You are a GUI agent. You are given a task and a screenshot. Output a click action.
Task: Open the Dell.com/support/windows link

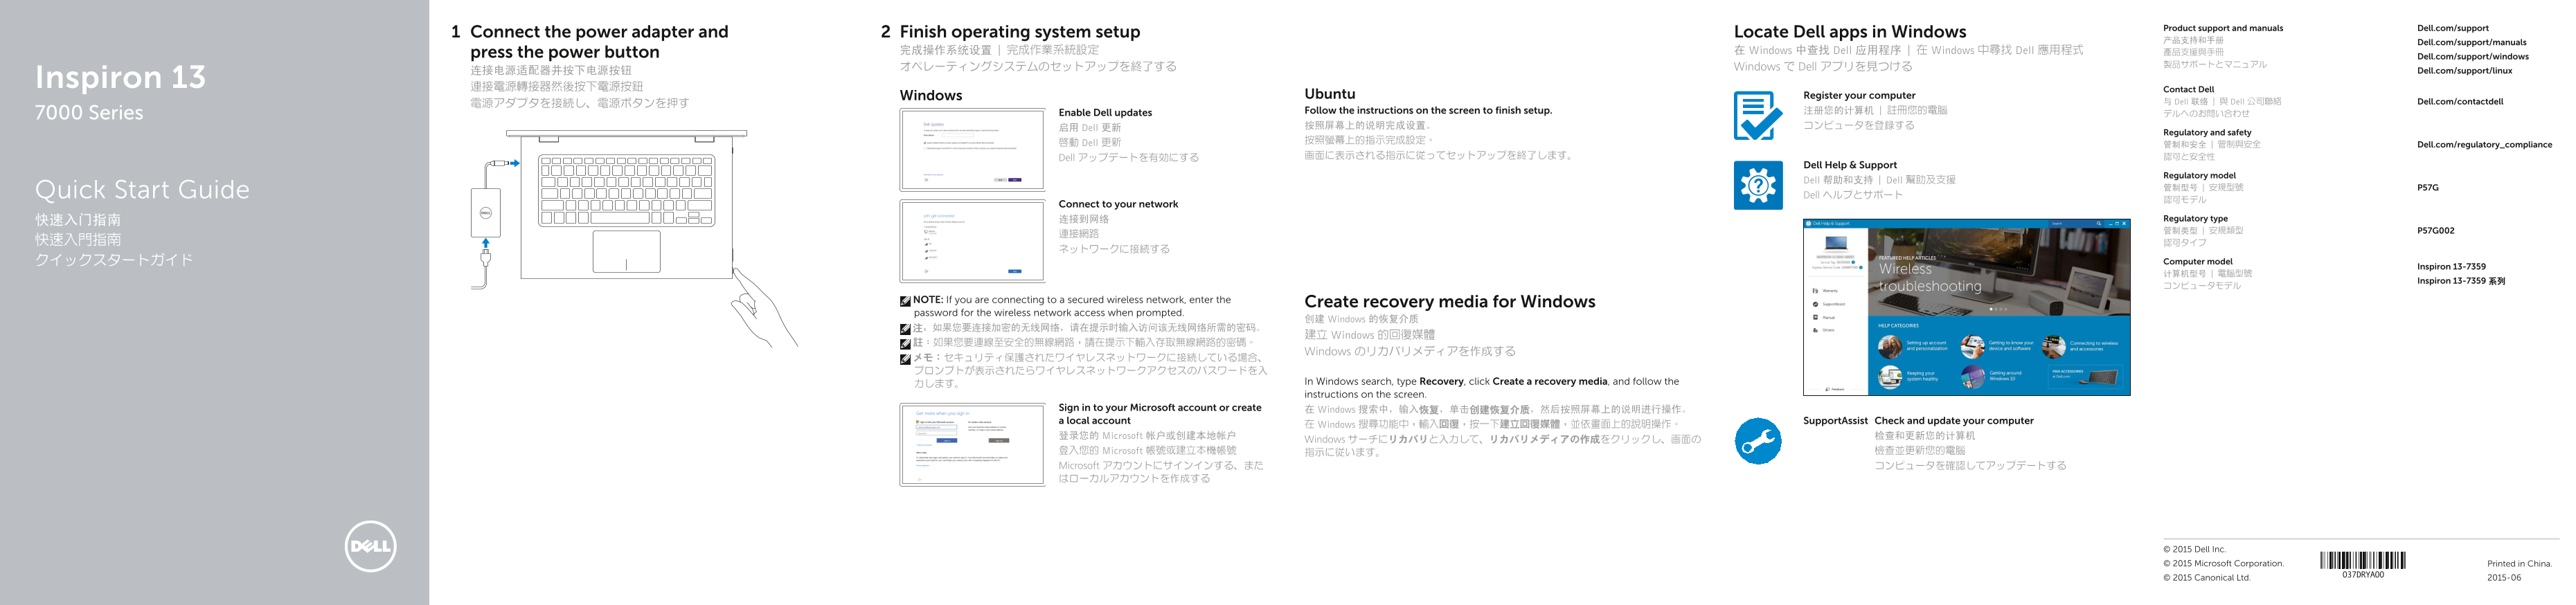pos(2473,56)
